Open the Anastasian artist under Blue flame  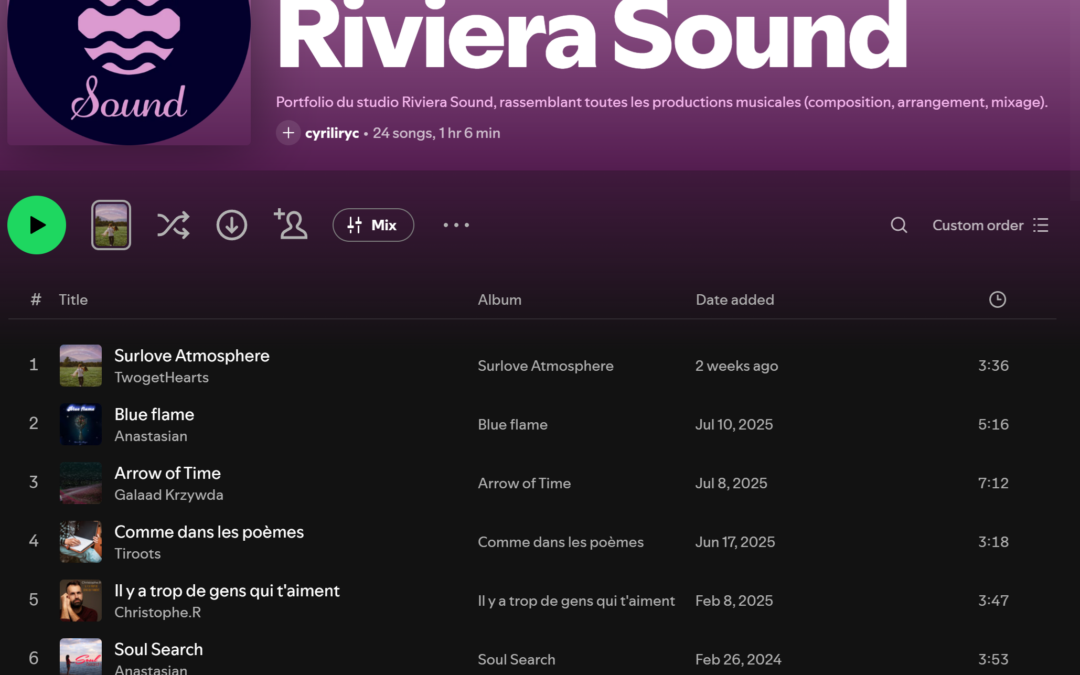tap(151, 436)
